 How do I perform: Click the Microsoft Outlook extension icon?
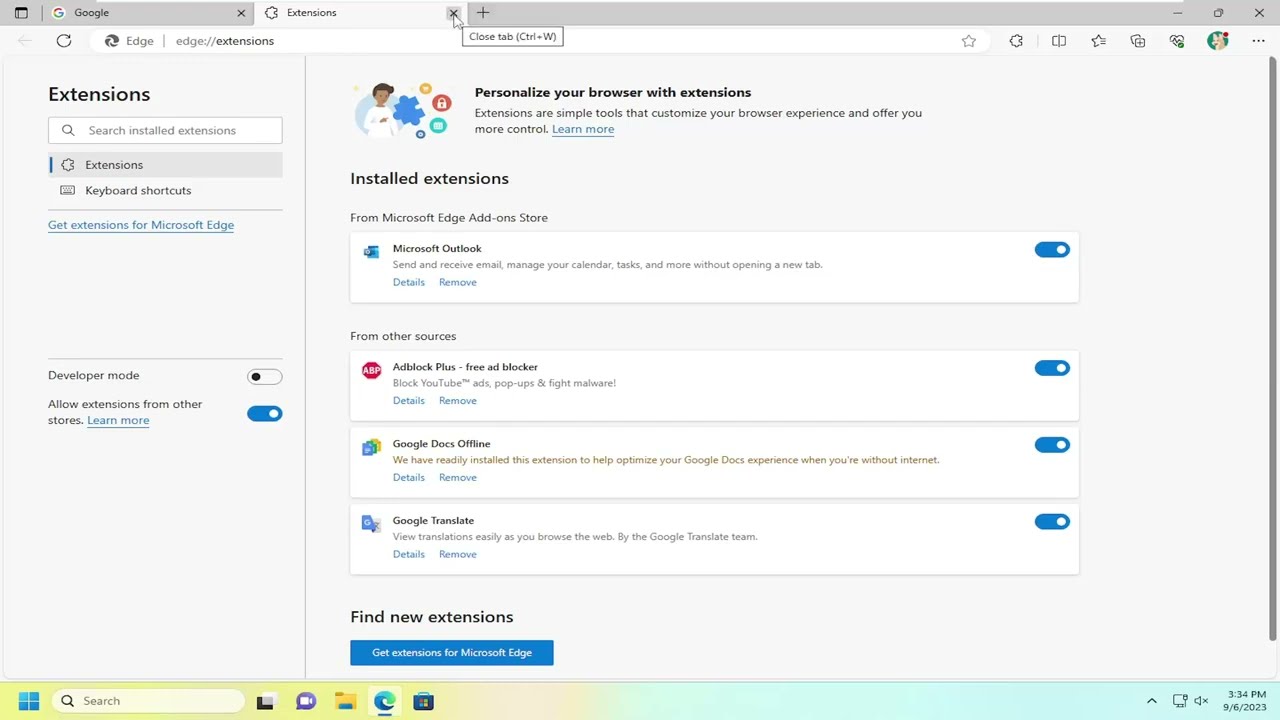click(x=371, y=252)
